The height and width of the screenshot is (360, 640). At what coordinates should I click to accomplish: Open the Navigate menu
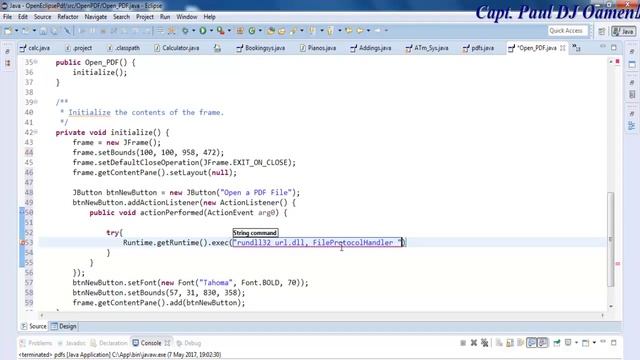pyautogui.click(x=96, y=17)
